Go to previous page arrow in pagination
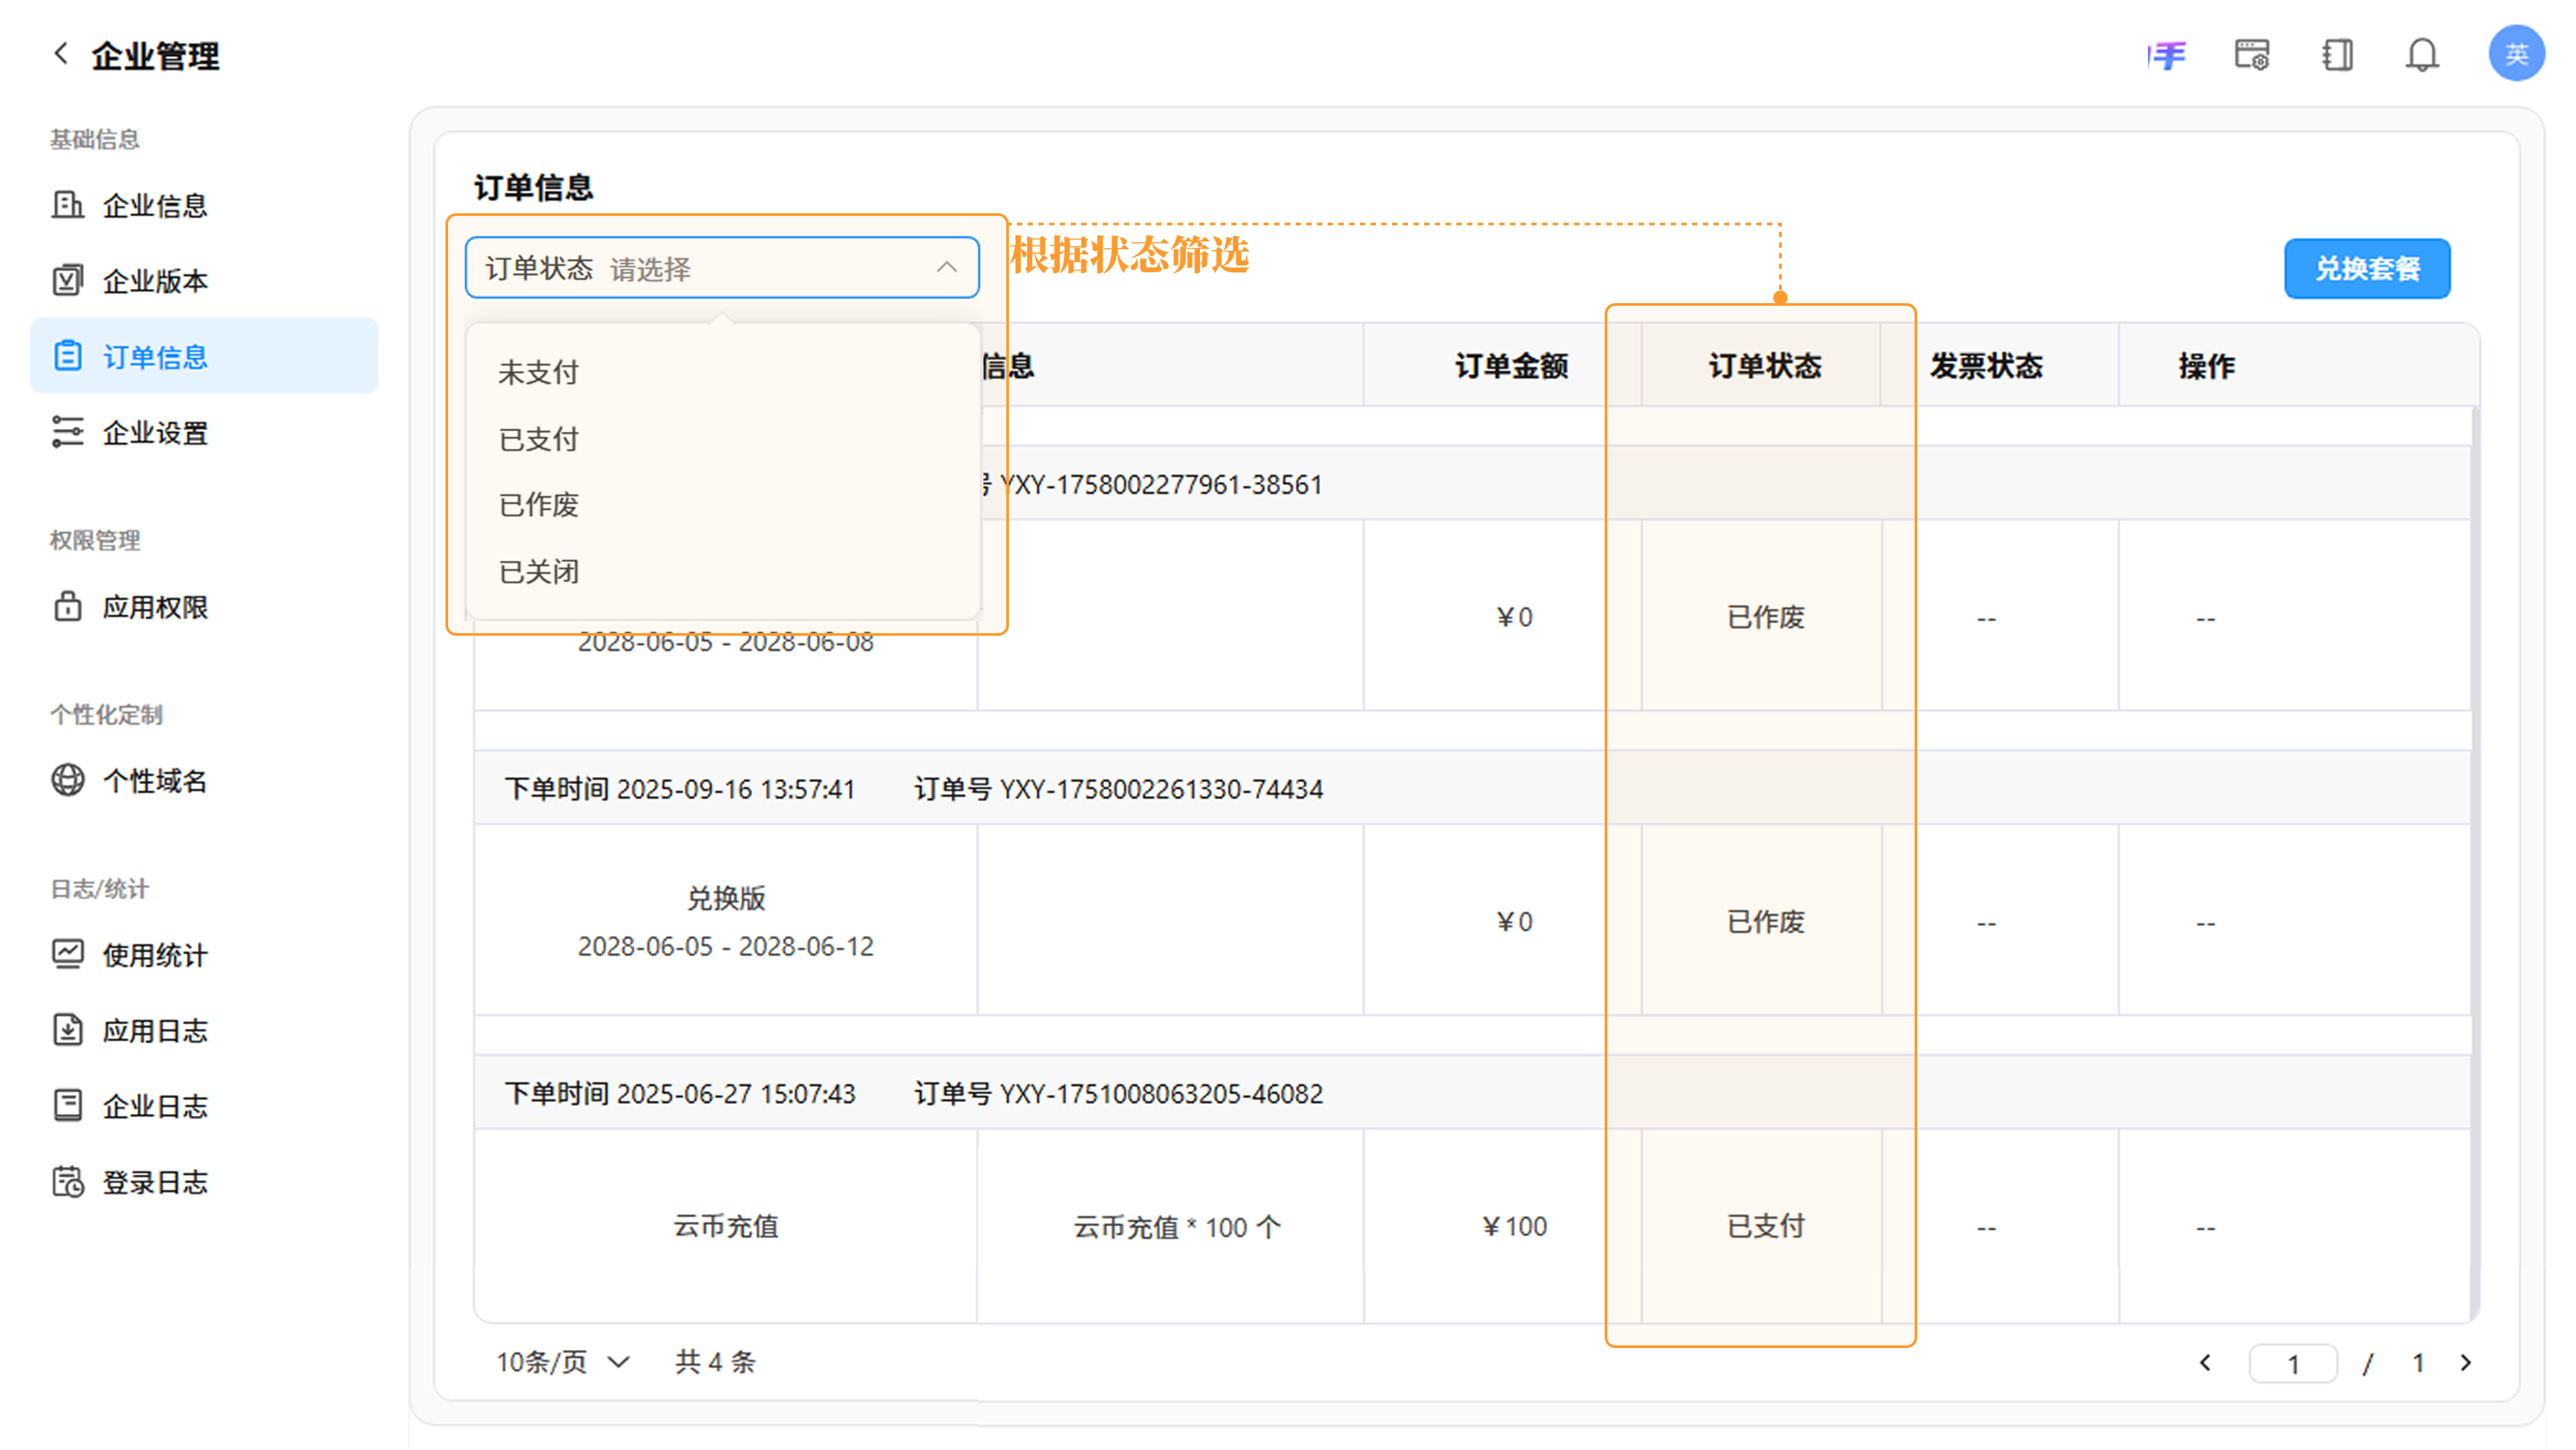The image size is (2576, 1450). [2205, 1363]
